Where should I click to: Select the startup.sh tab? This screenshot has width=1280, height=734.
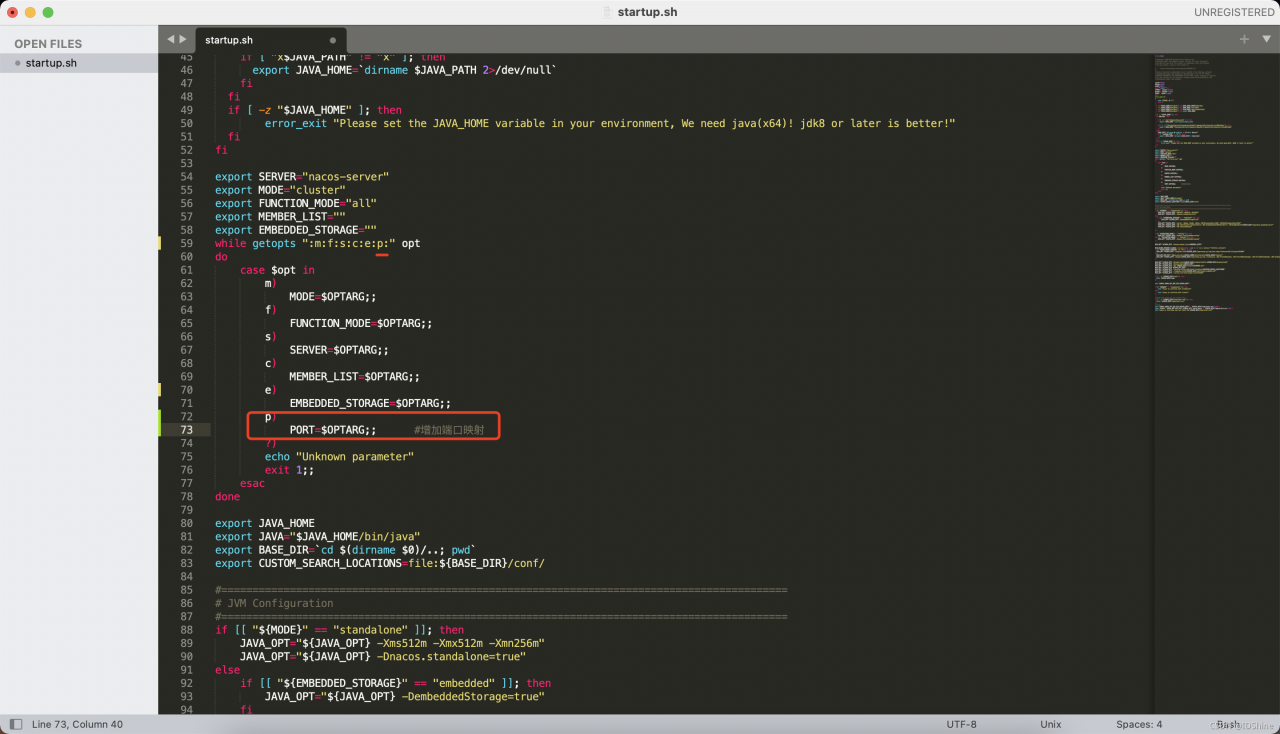point(230,40)
